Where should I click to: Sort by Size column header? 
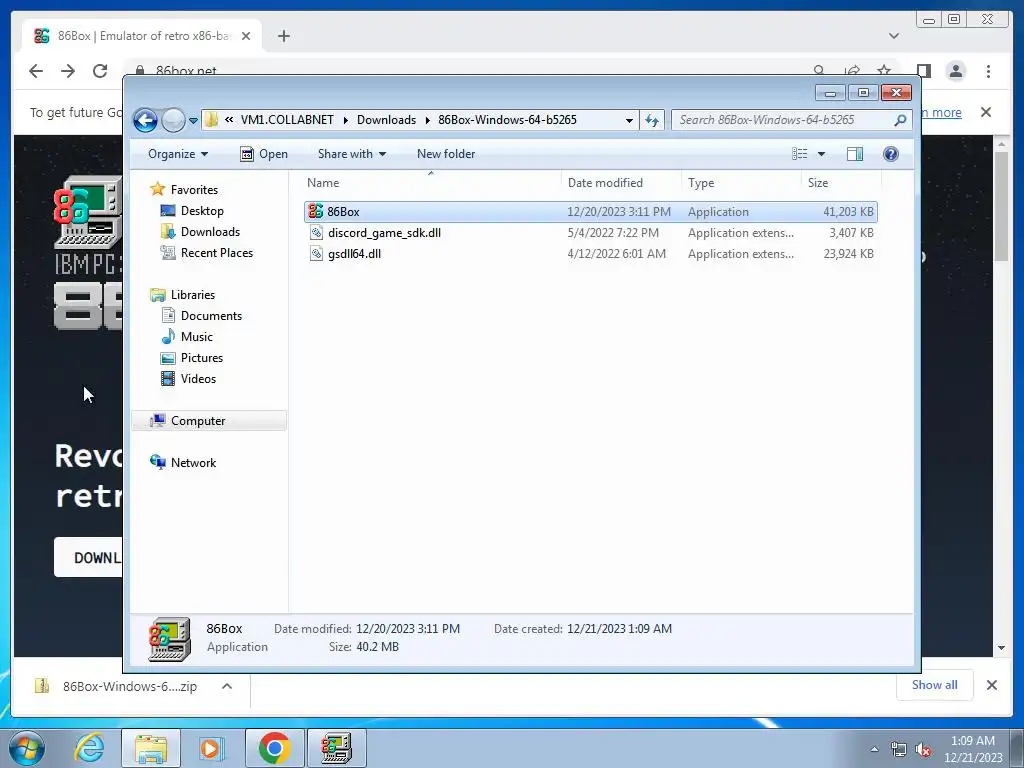click(841, 183)
